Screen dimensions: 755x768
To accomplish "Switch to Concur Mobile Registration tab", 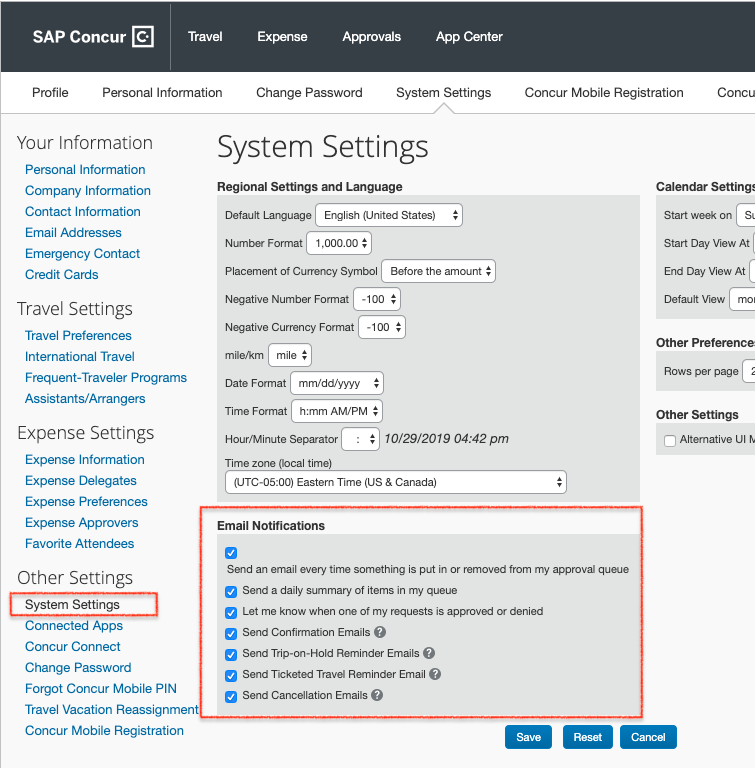I will pos(604,93).
